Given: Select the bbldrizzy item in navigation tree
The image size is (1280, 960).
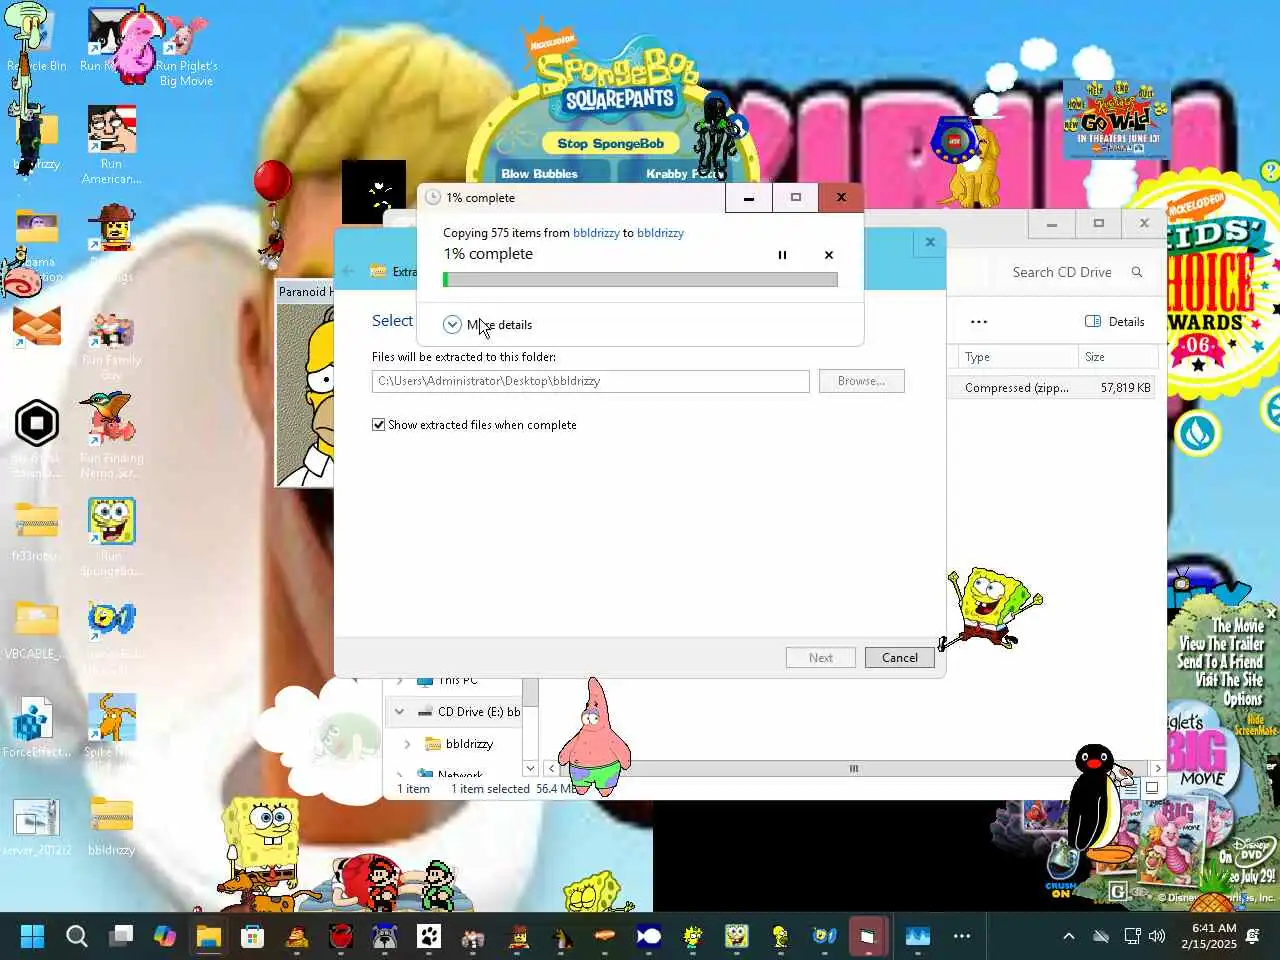Looking at the screenshot, I should point(469,744).
